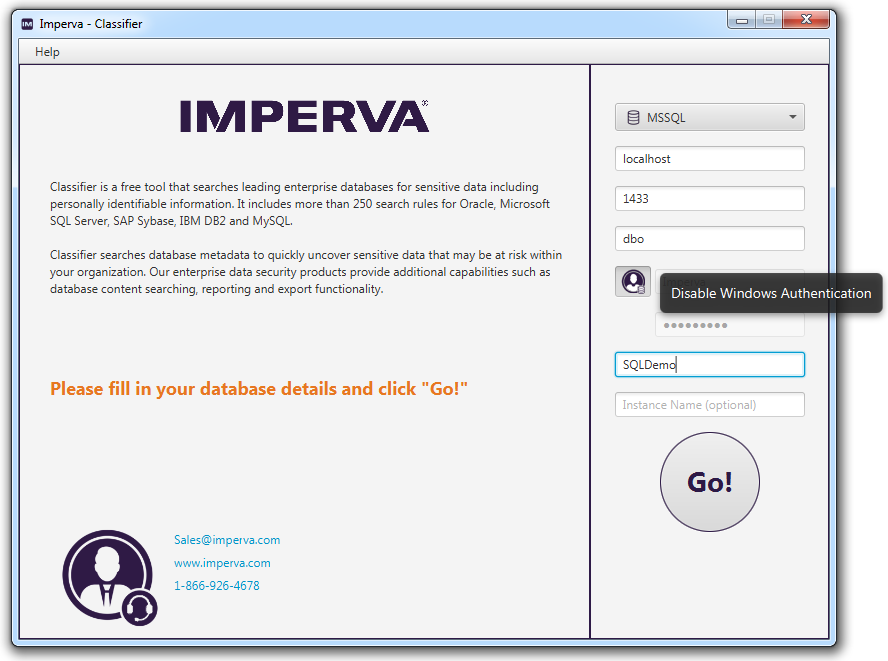
Task: Click the Instance Name (optional) field
Action: click(x=710, y=405)
